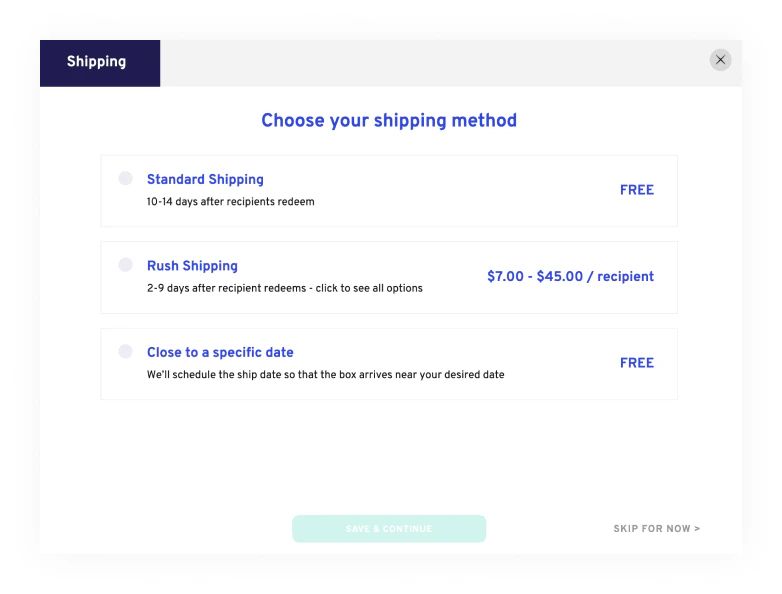The height and width of the screenshot is (594, 782).
Task: Click the gray header bar beside the Shipping tab
Action: tap(434, 63)
